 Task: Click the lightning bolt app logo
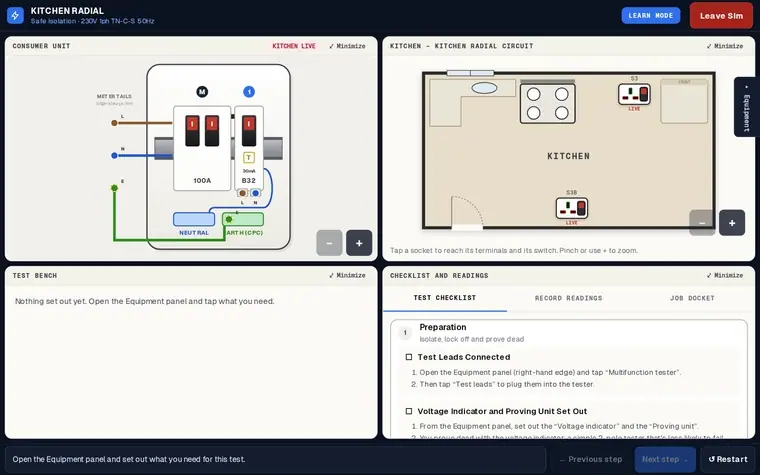click(15, 16)
